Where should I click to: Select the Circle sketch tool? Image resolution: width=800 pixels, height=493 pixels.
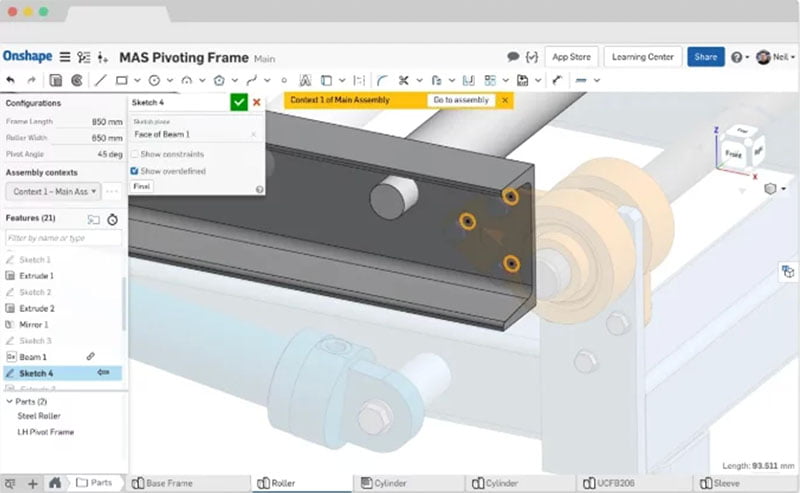[154, 80]
